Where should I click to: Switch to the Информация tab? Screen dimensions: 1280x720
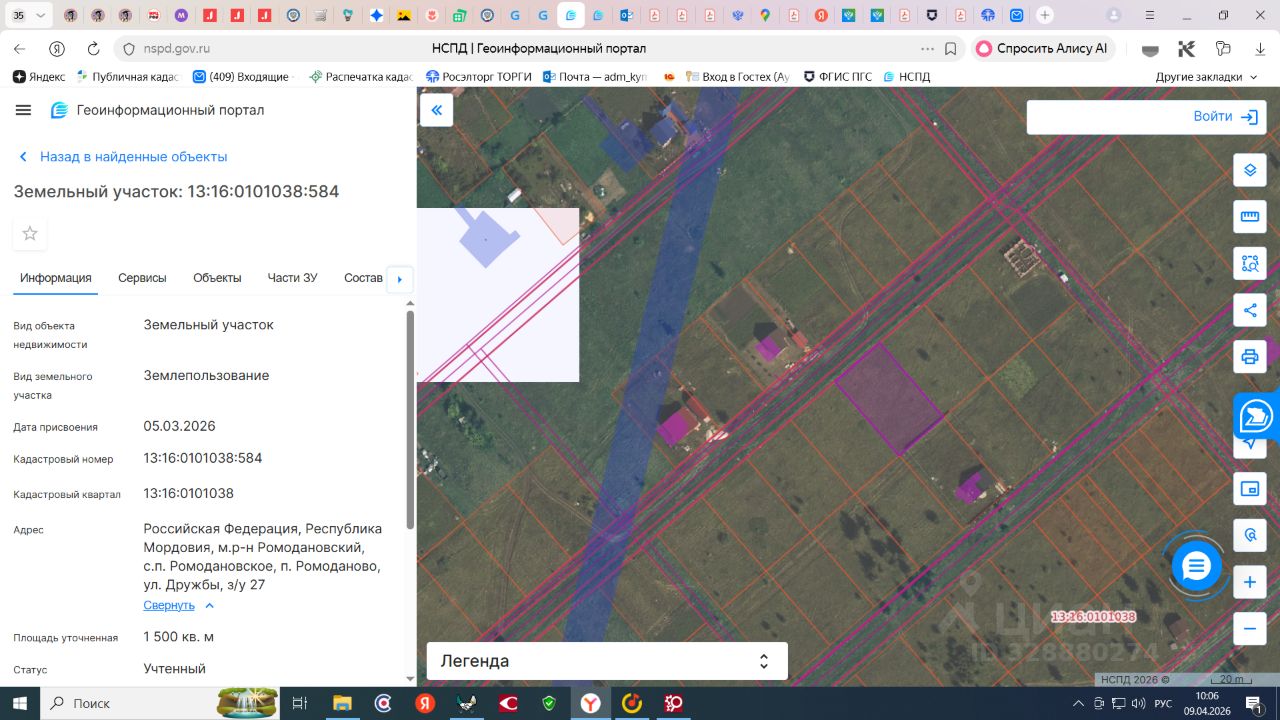(56, 278)
